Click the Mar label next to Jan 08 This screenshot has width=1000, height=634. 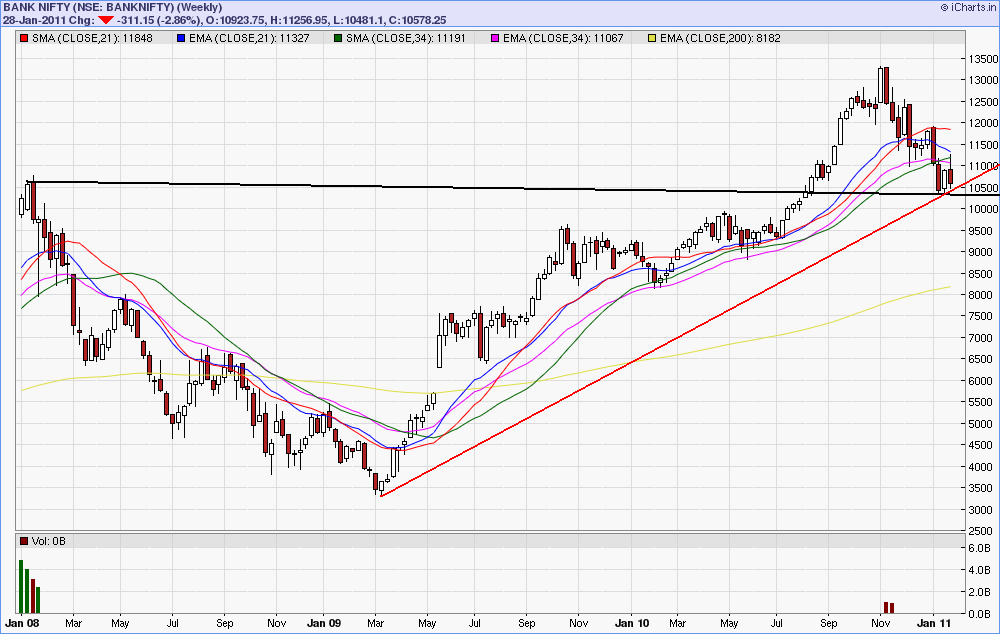[73, 623]
